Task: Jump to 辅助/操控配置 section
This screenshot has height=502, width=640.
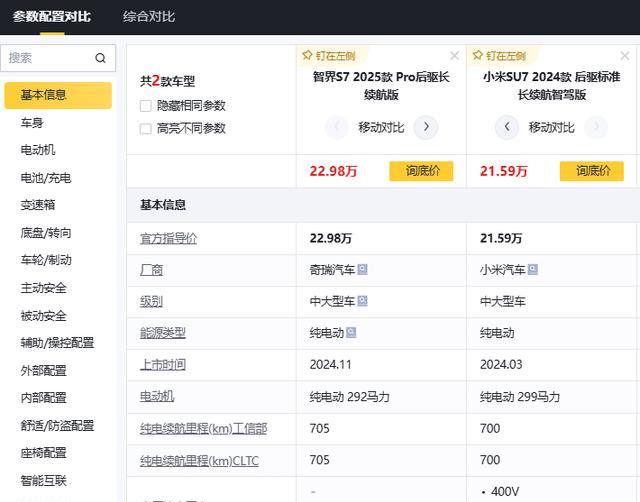Action: pos(57,343)
